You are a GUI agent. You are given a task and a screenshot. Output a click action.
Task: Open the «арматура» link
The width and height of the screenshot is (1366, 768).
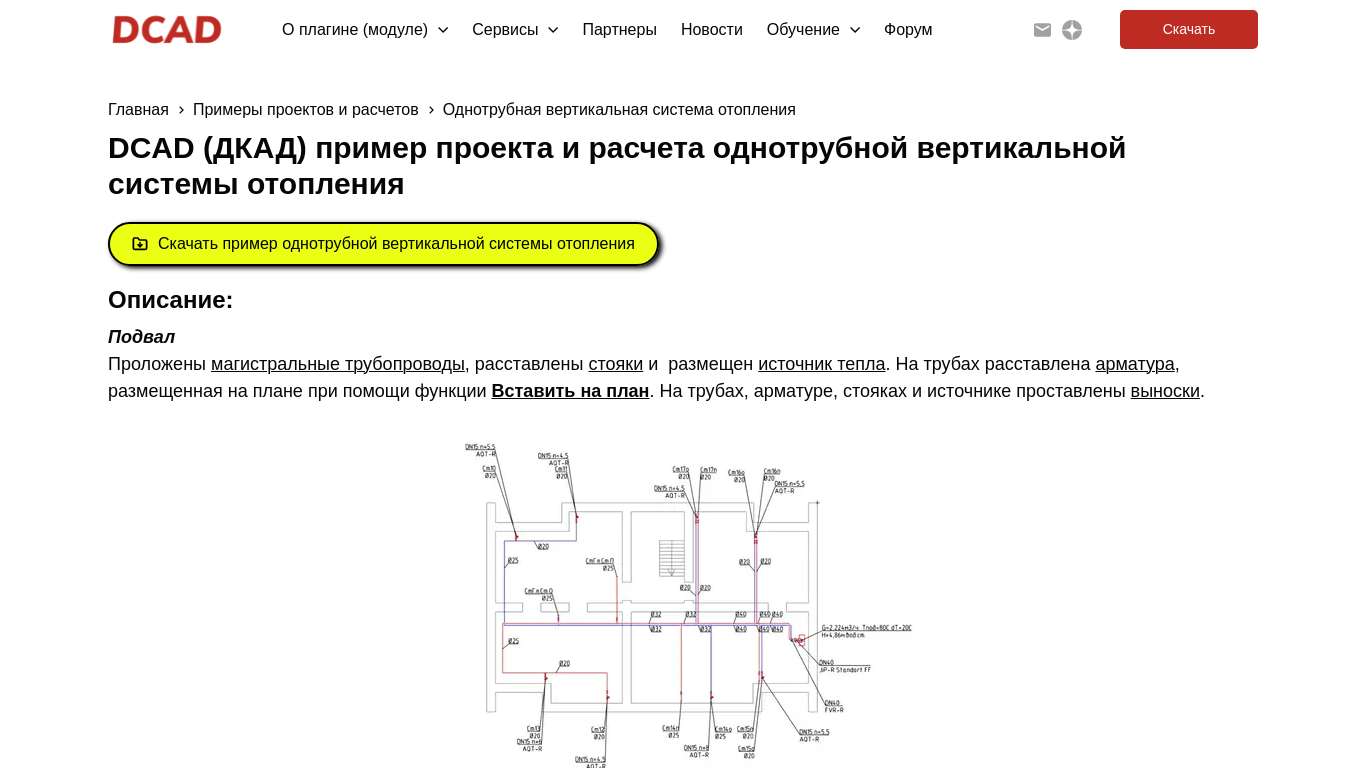point(1135,364)
